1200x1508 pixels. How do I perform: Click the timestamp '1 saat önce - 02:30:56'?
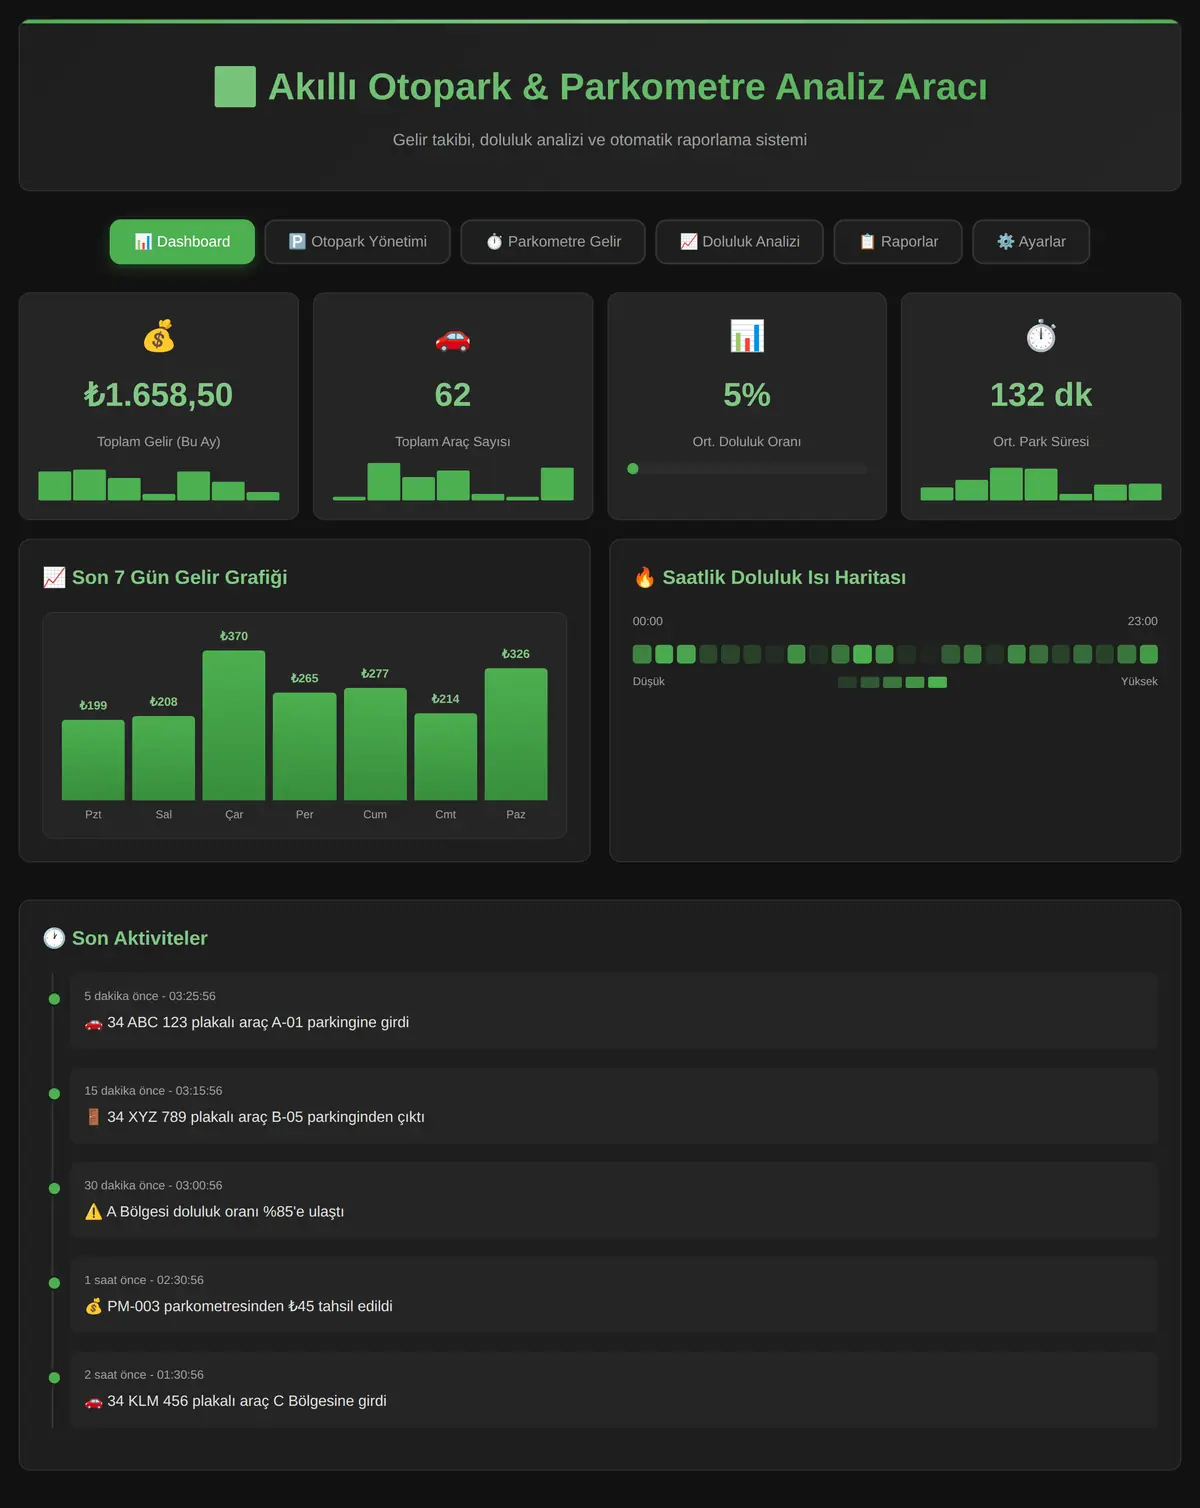click(x=144, y=1280)
